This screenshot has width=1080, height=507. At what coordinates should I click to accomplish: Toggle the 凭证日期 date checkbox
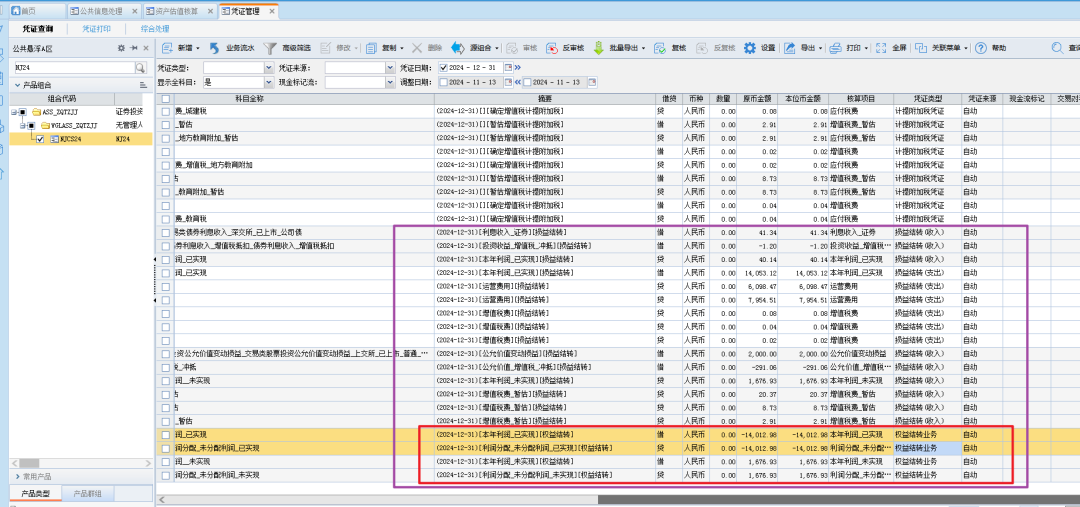point(441,67)
